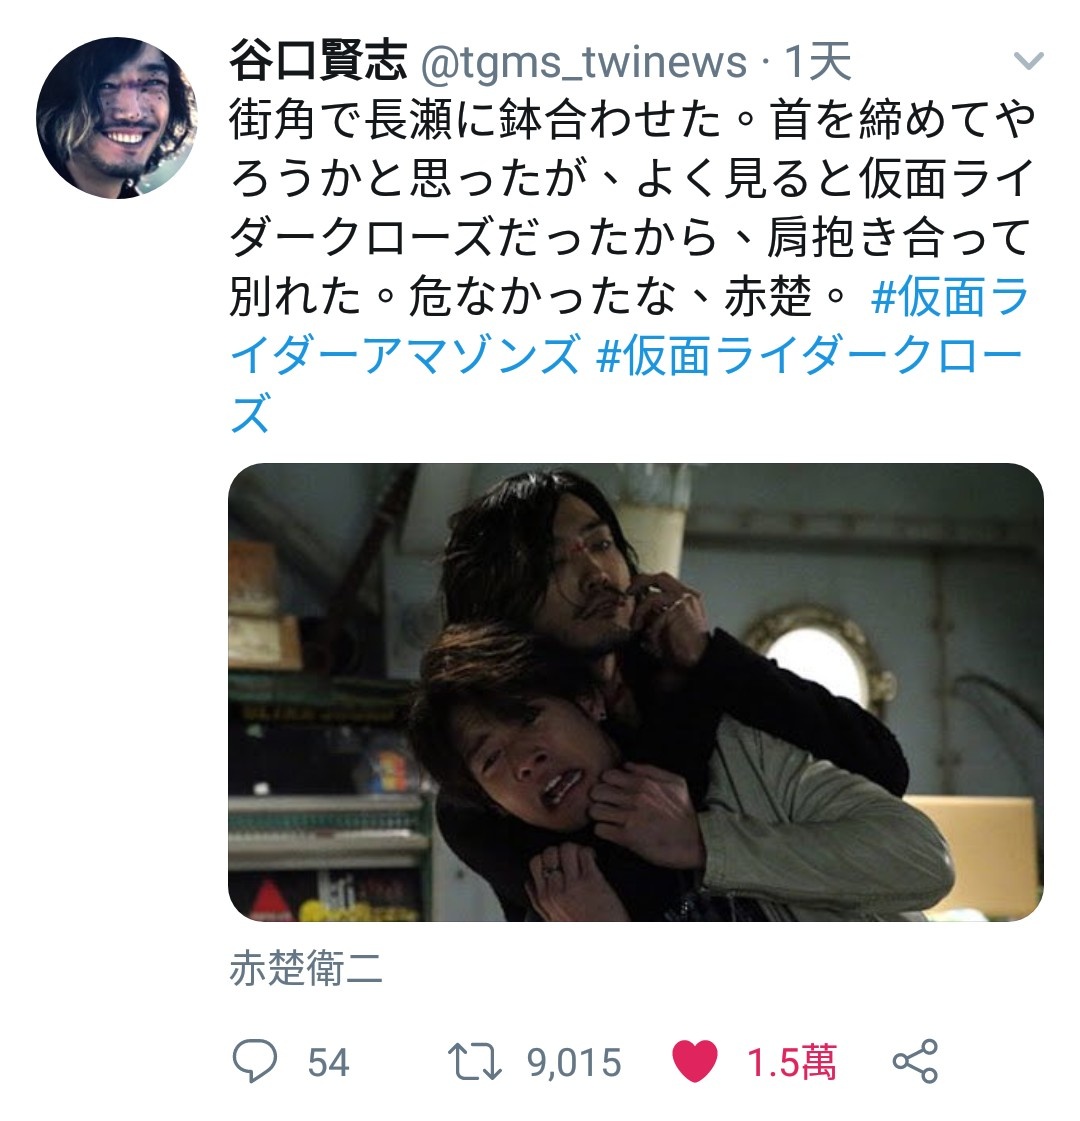
Task: Tap the retweet arrows icon
Action: point(475,1062)
